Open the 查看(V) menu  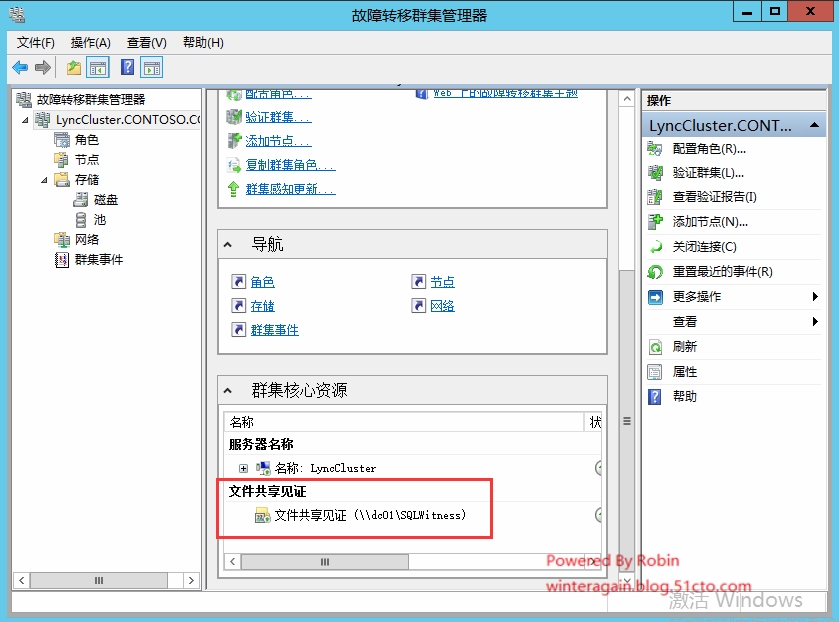[x=147, y=42]
